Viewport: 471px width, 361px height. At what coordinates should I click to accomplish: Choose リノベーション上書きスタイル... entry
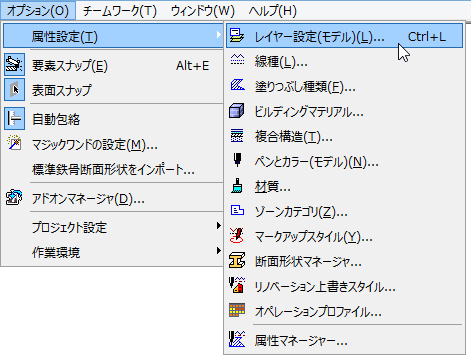click(345, 286)
